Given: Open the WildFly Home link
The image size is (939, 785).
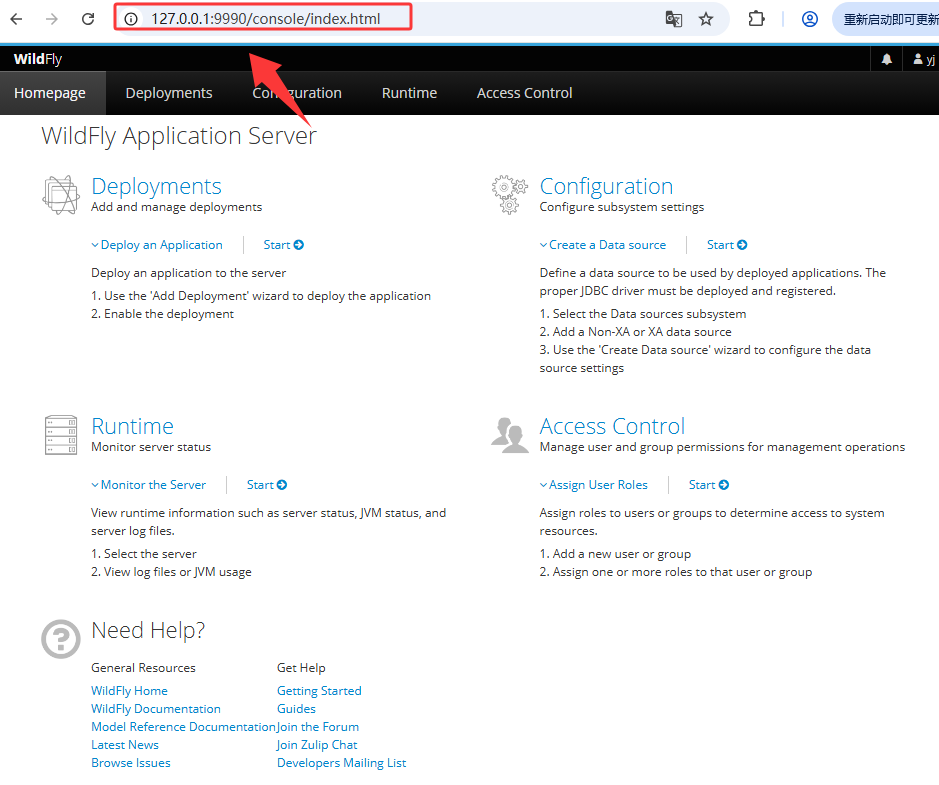Looking at the screenshot, I should pyautogui.click(x=129, y=691).
